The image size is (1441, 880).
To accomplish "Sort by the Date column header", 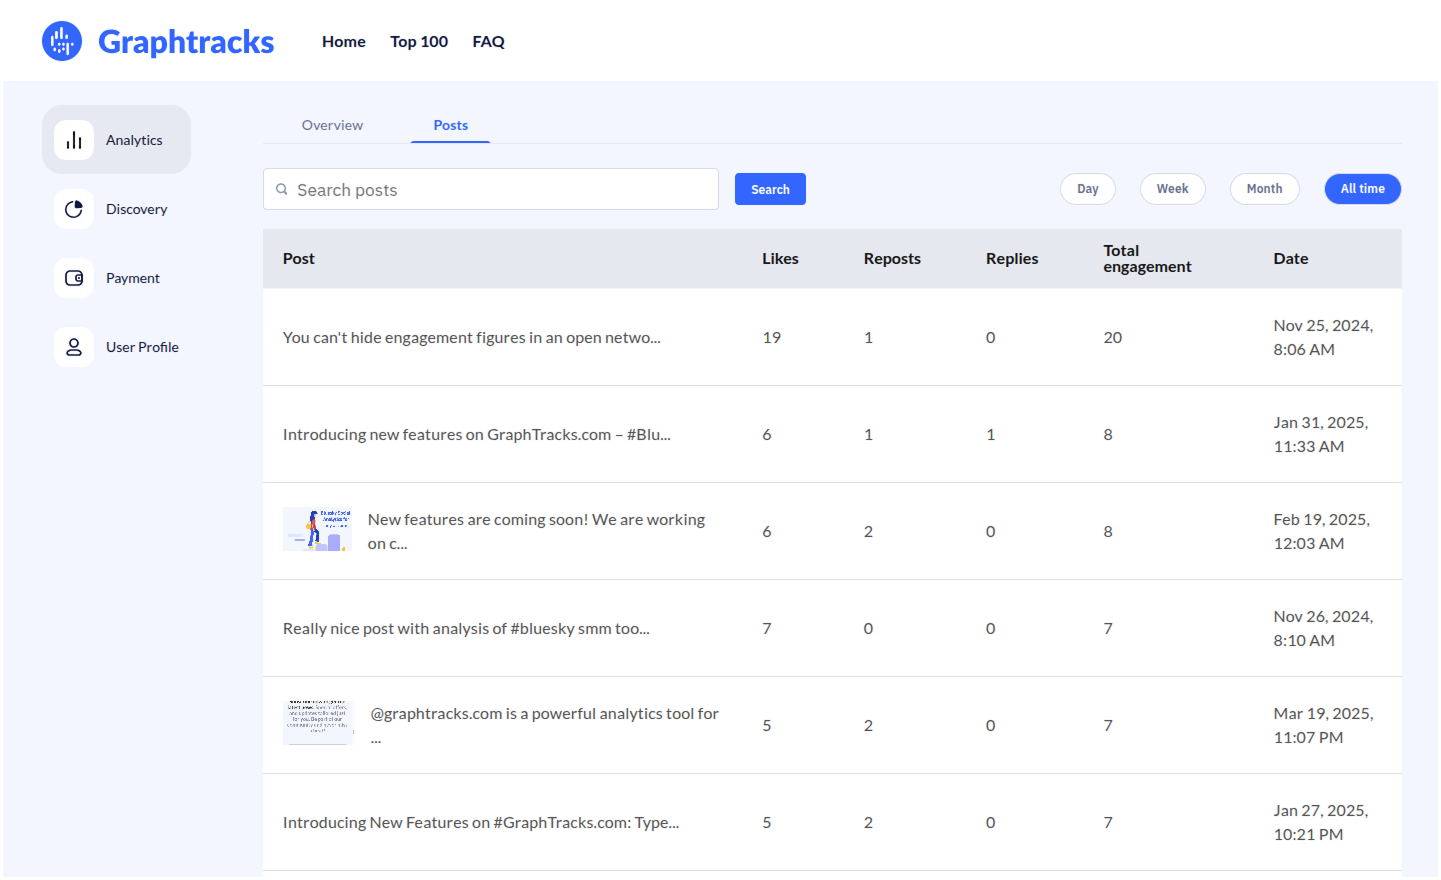I will (x=1291, y=258).
